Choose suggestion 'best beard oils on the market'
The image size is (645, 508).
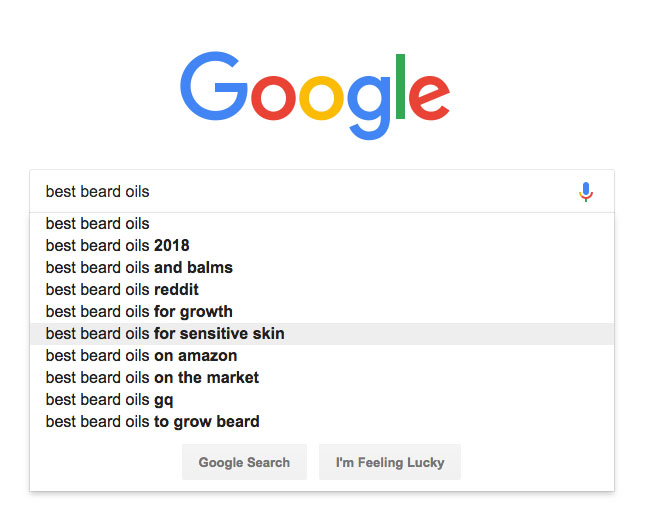click(322, 378)
